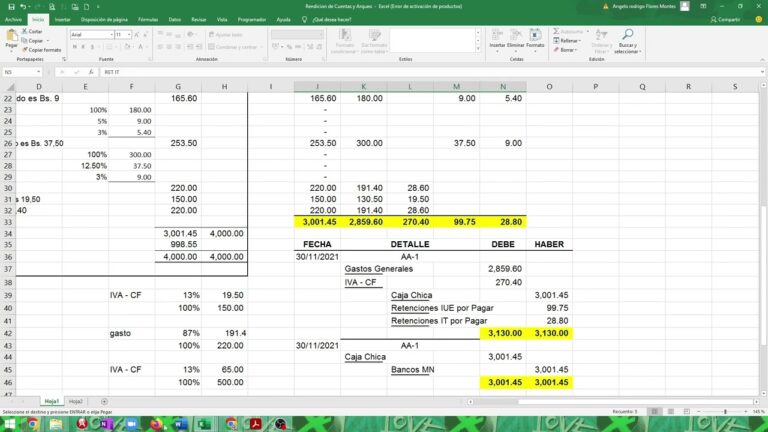Activate Copiar formato painter
Screen dimensions: 768x432
pyautogui.click(x=42, y=50)
